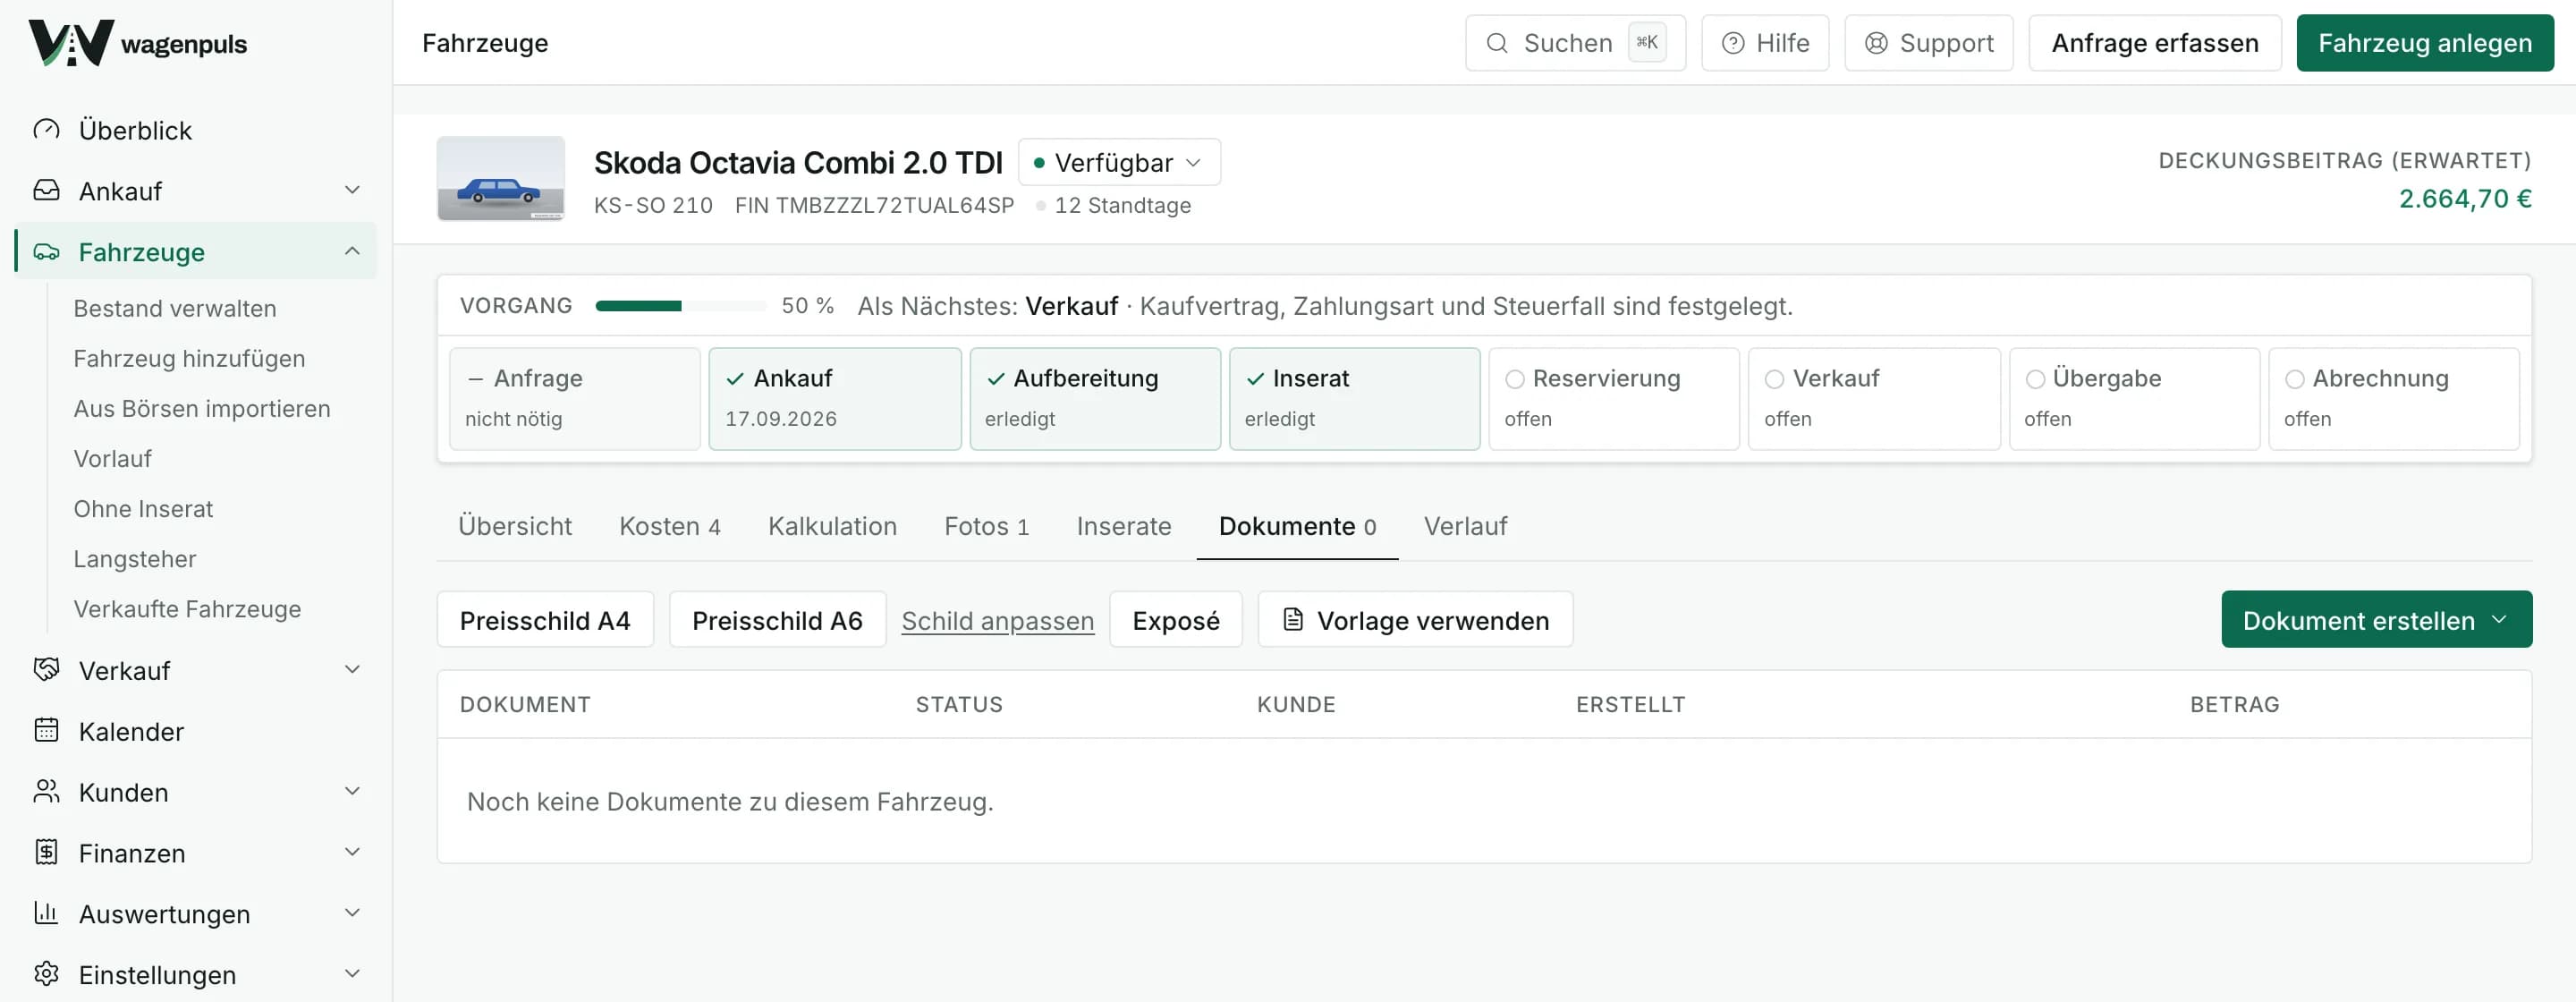This screenshot has height=1002, width=2576.
Task: Expand the Kunden sidebar section
Action: (352, 791)
